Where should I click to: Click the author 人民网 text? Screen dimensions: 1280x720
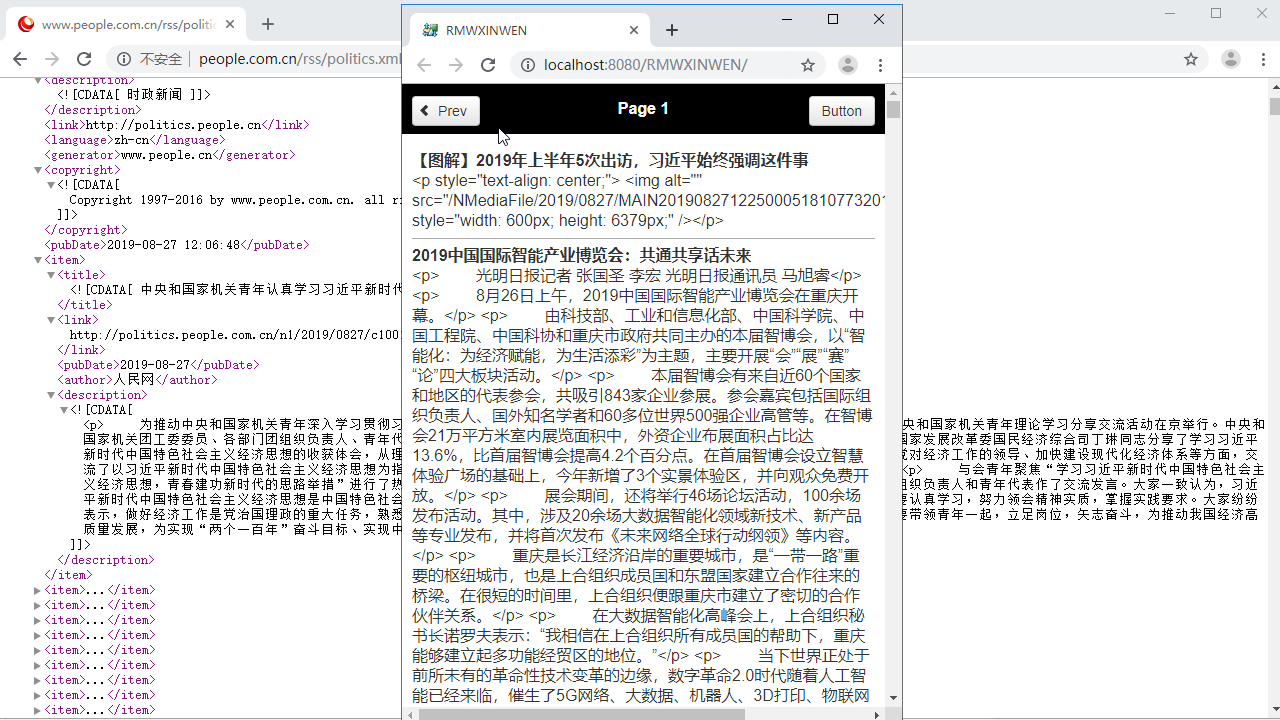click(x=134, y=380)
